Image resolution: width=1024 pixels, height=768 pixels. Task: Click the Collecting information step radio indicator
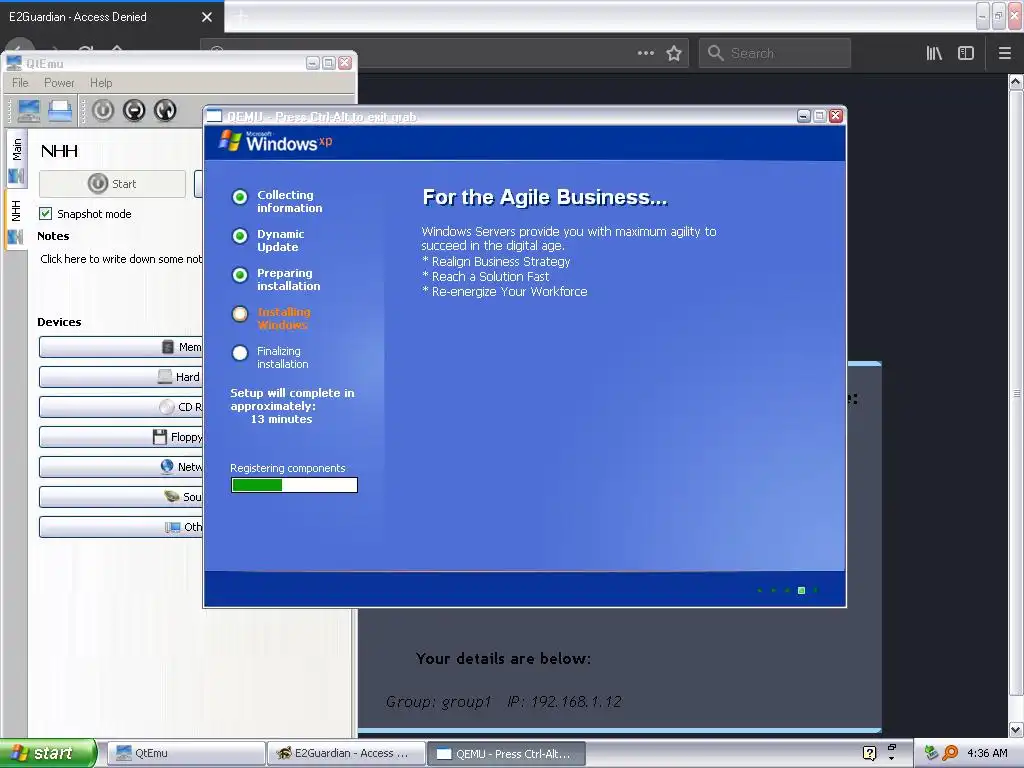coord(240,197)
